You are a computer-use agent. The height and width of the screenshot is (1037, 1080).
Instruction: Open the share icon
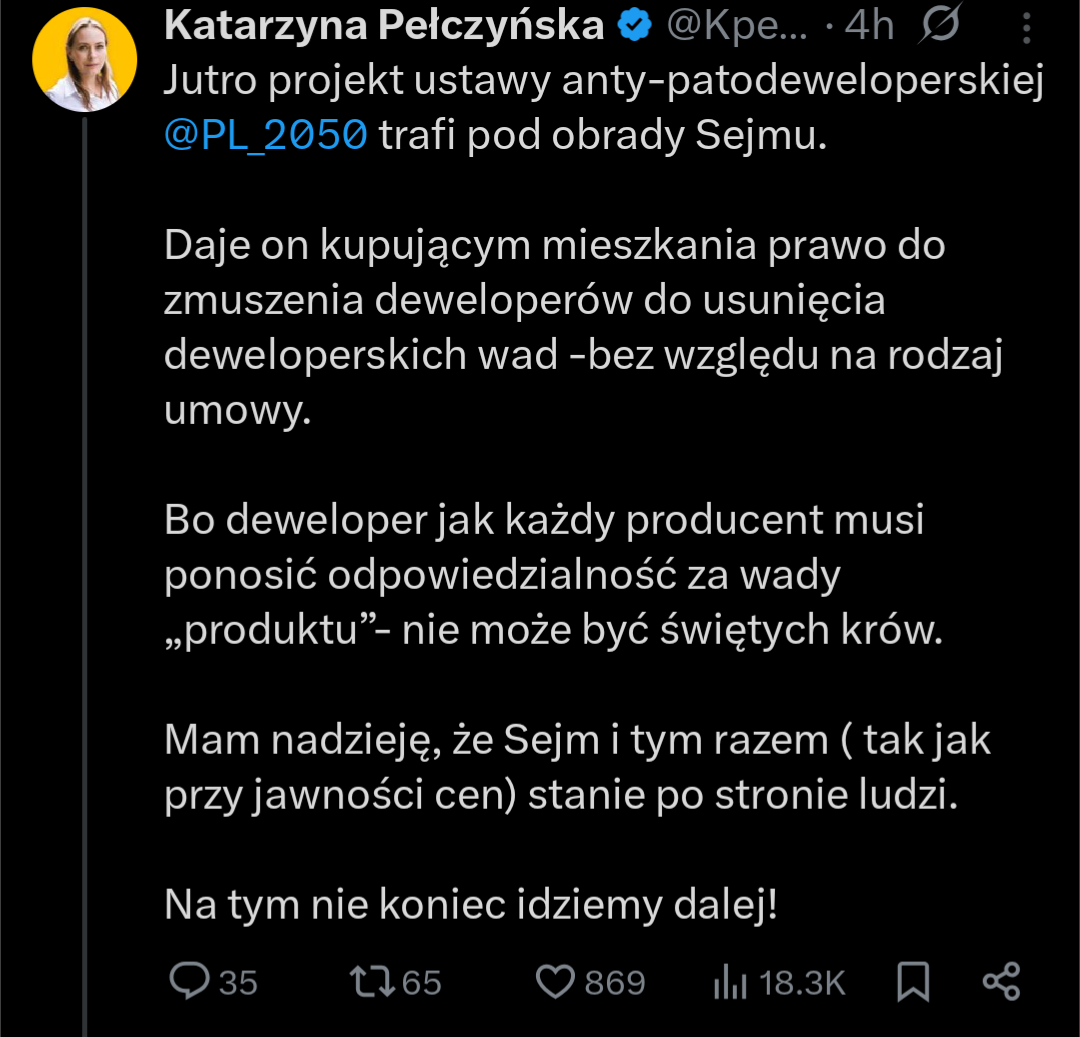[1001, 982]
